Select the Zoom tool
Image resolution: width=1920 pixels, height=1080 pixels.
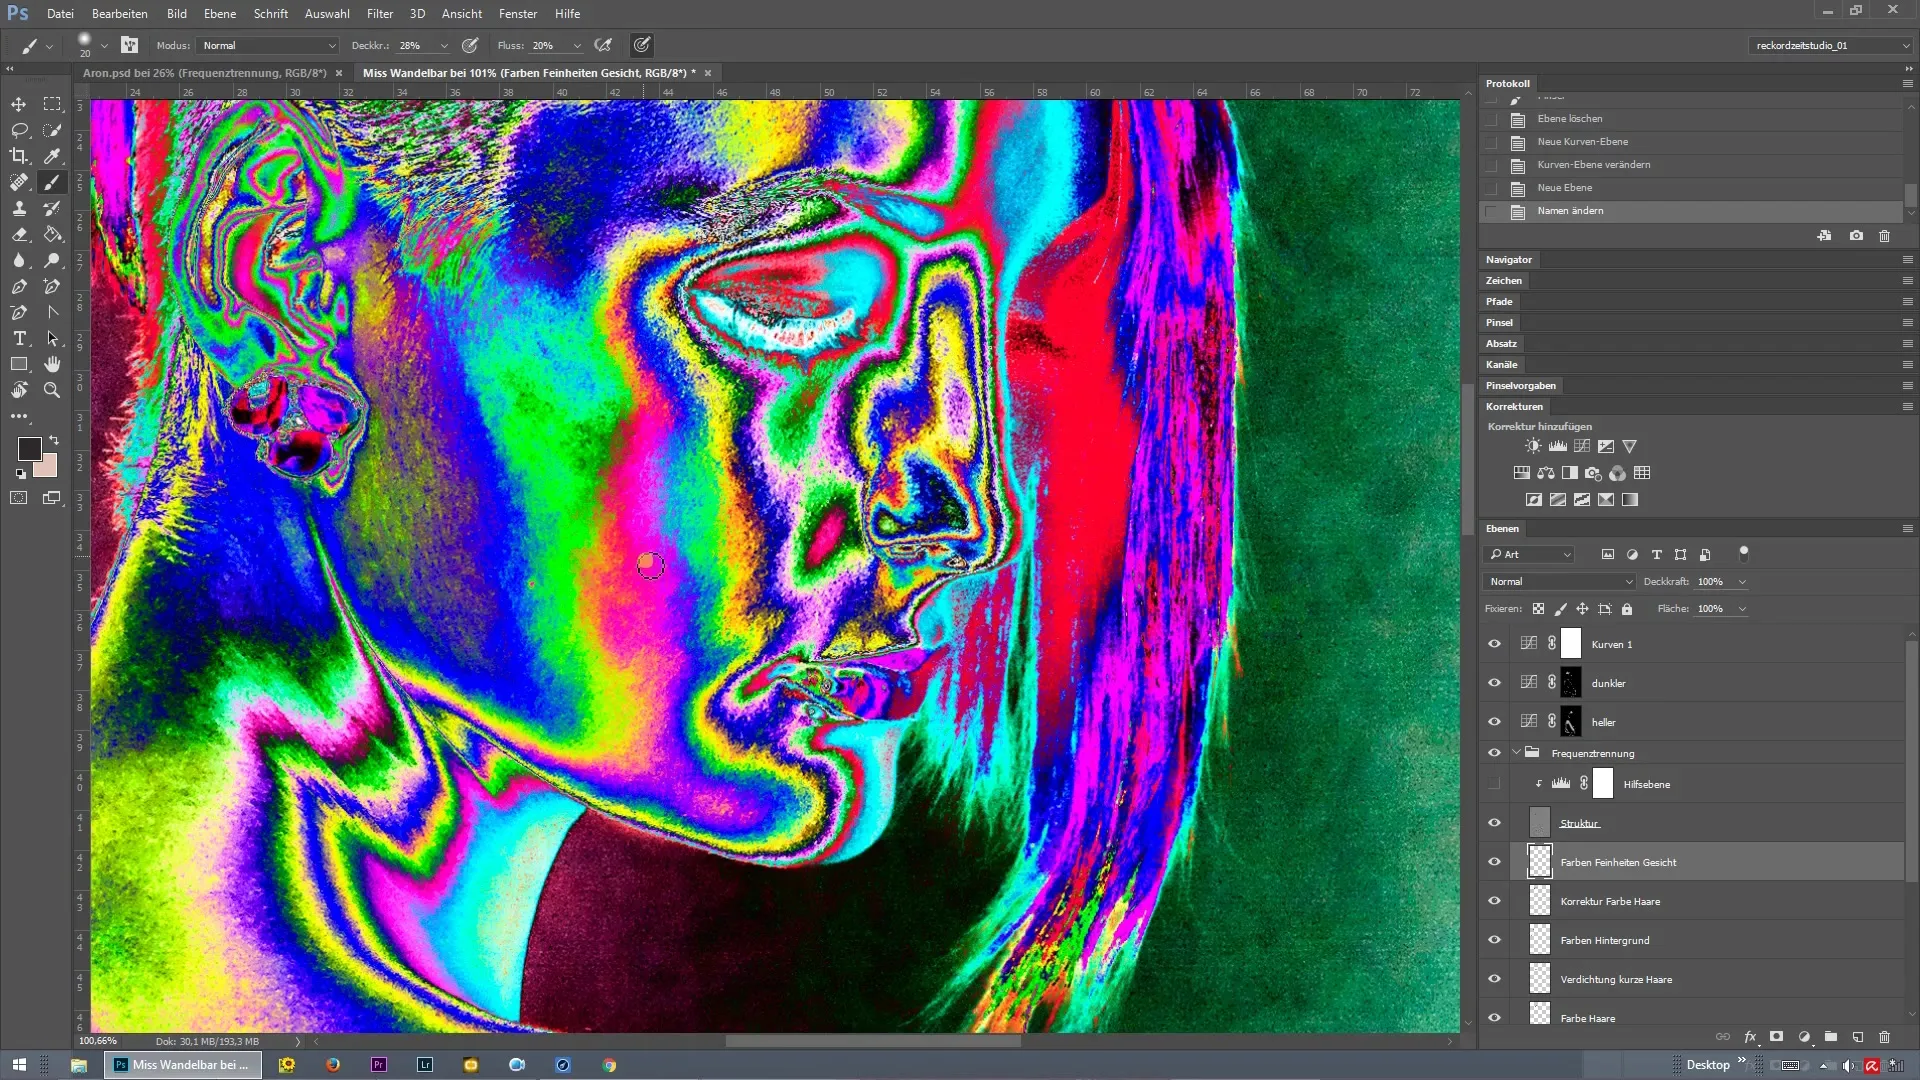(x=52, y=390)
